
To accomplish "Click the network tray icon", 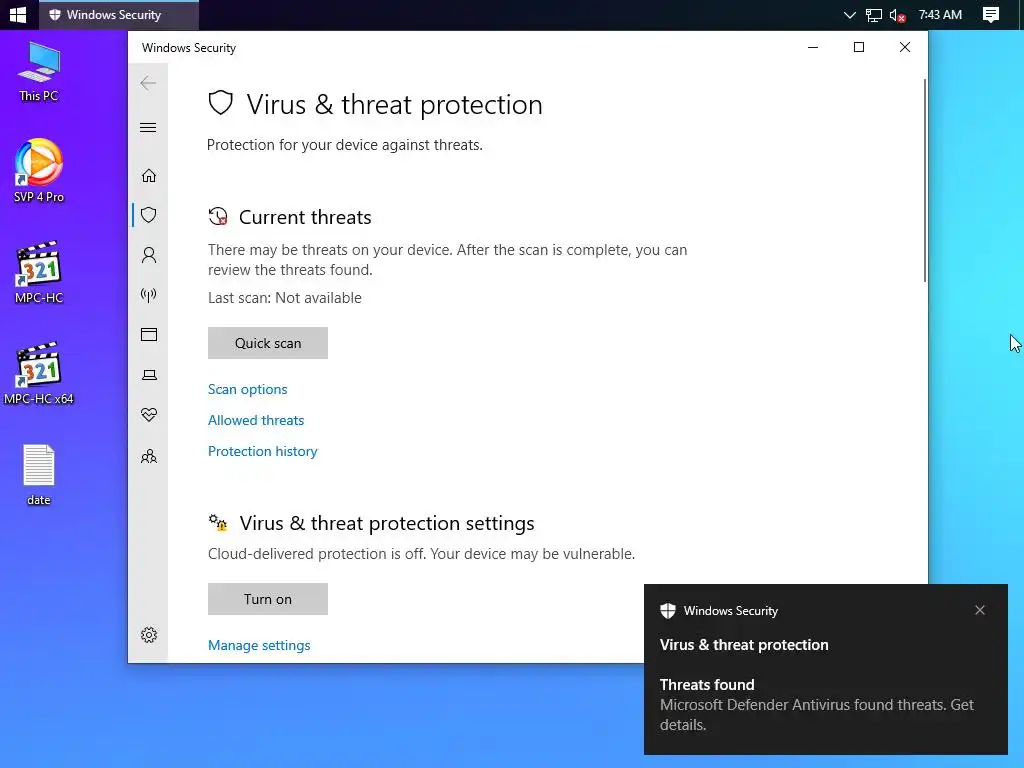I will pyautogui.click(x=873, y=14).
